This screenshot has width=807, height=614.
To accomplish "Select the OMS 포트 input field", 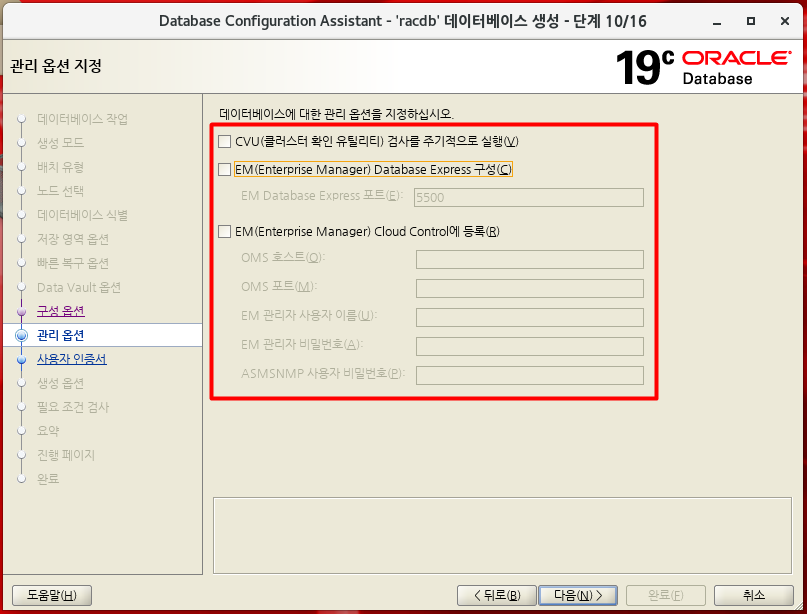I will coord(530,288).
